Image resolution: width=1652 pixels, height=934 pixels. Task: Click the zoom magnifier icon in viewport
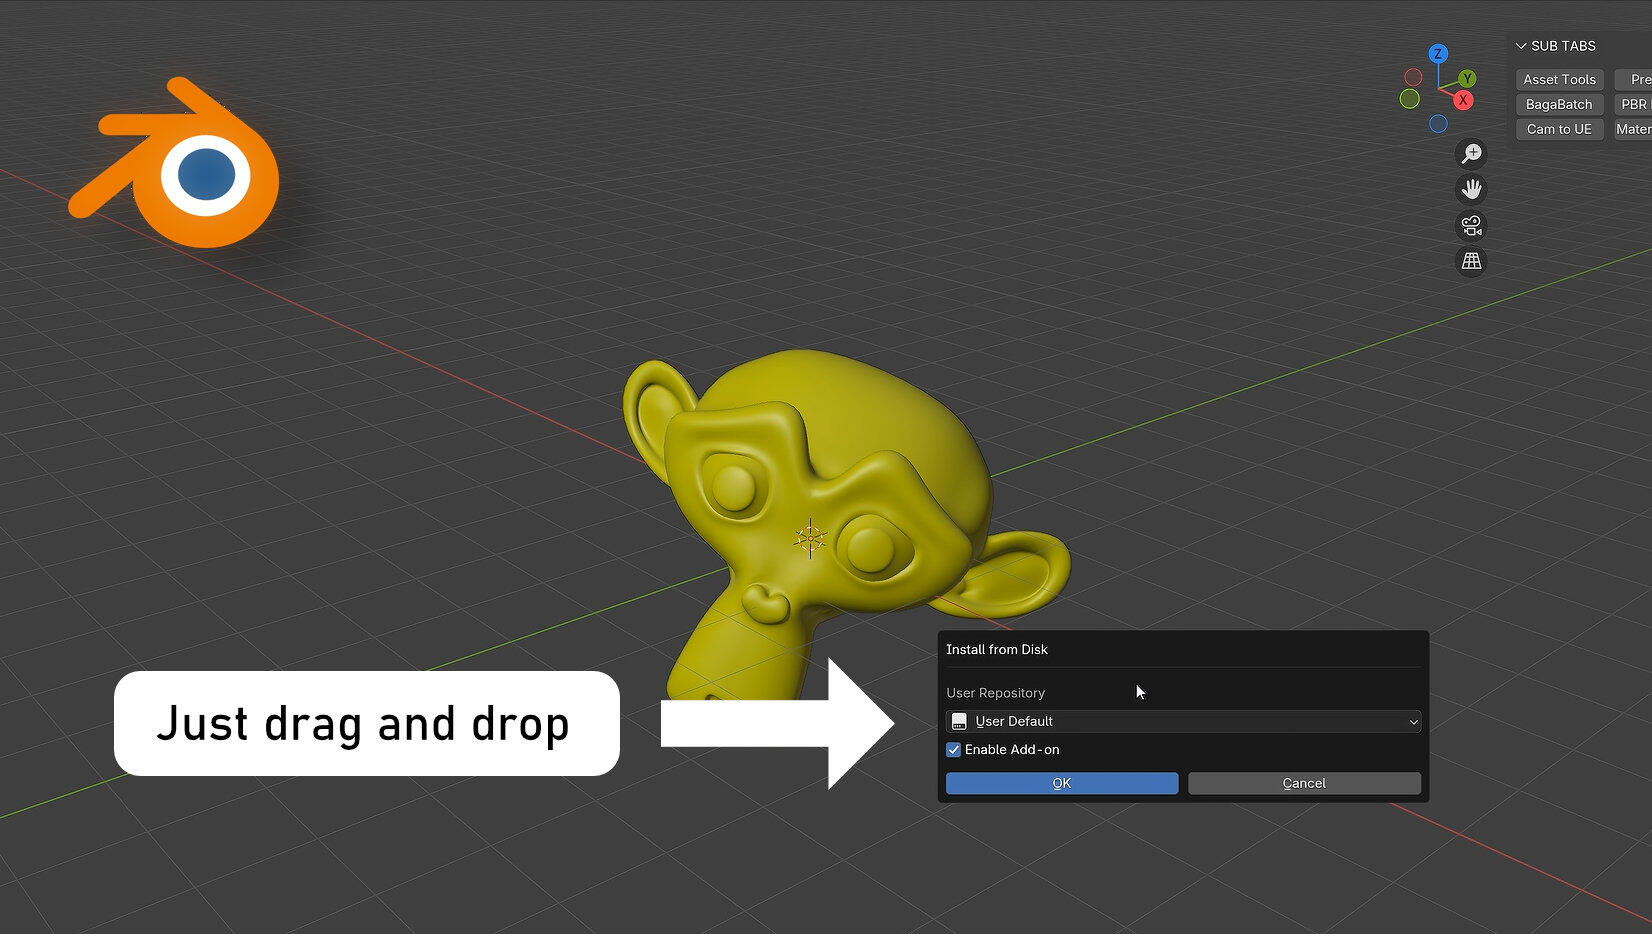pos(1471,153)
